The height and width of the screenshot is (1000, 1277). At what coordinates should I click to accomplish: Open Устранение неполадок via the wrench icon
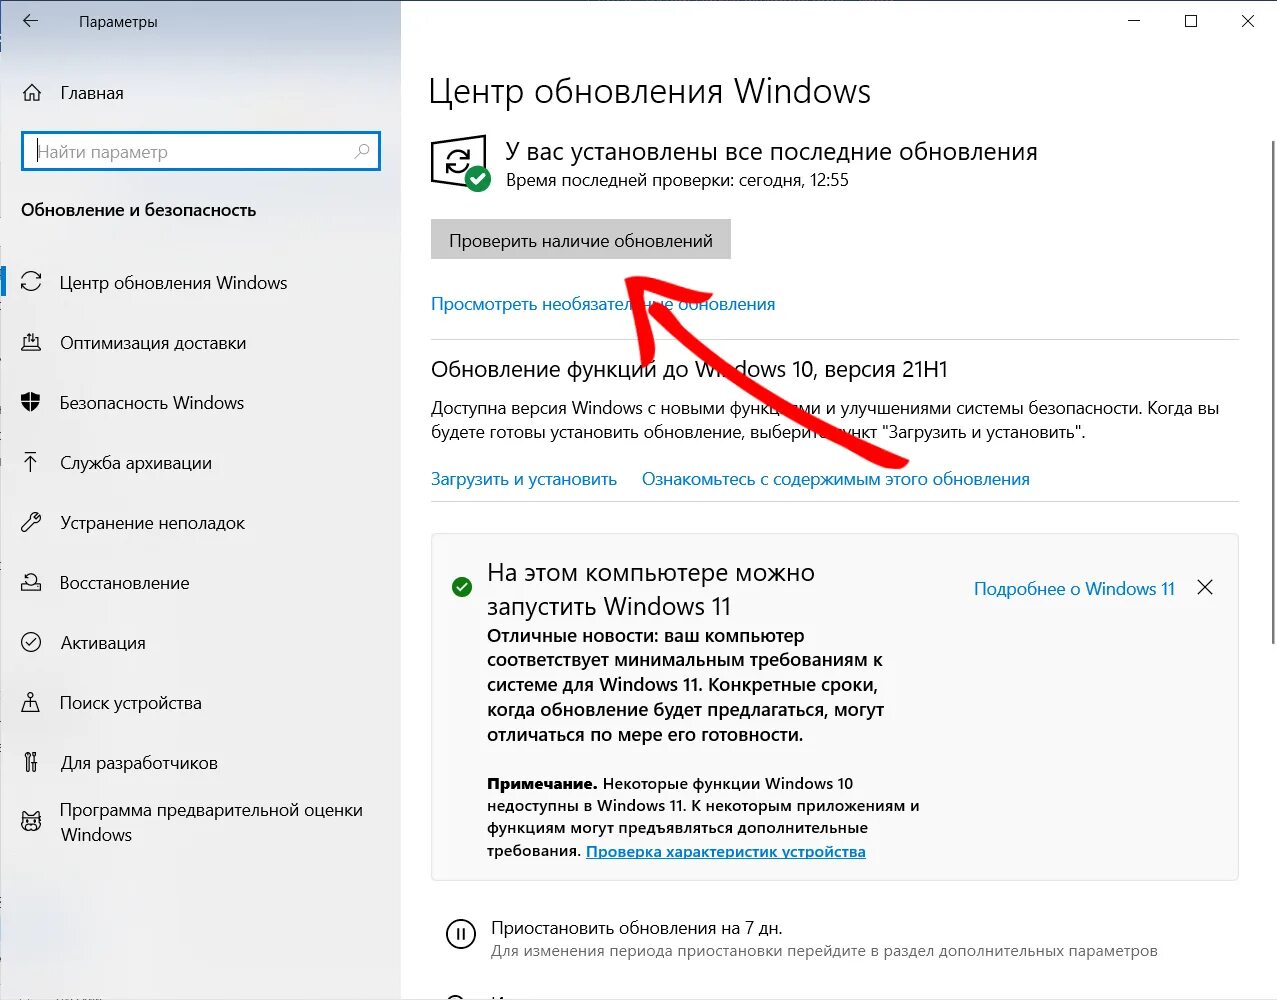31,522
